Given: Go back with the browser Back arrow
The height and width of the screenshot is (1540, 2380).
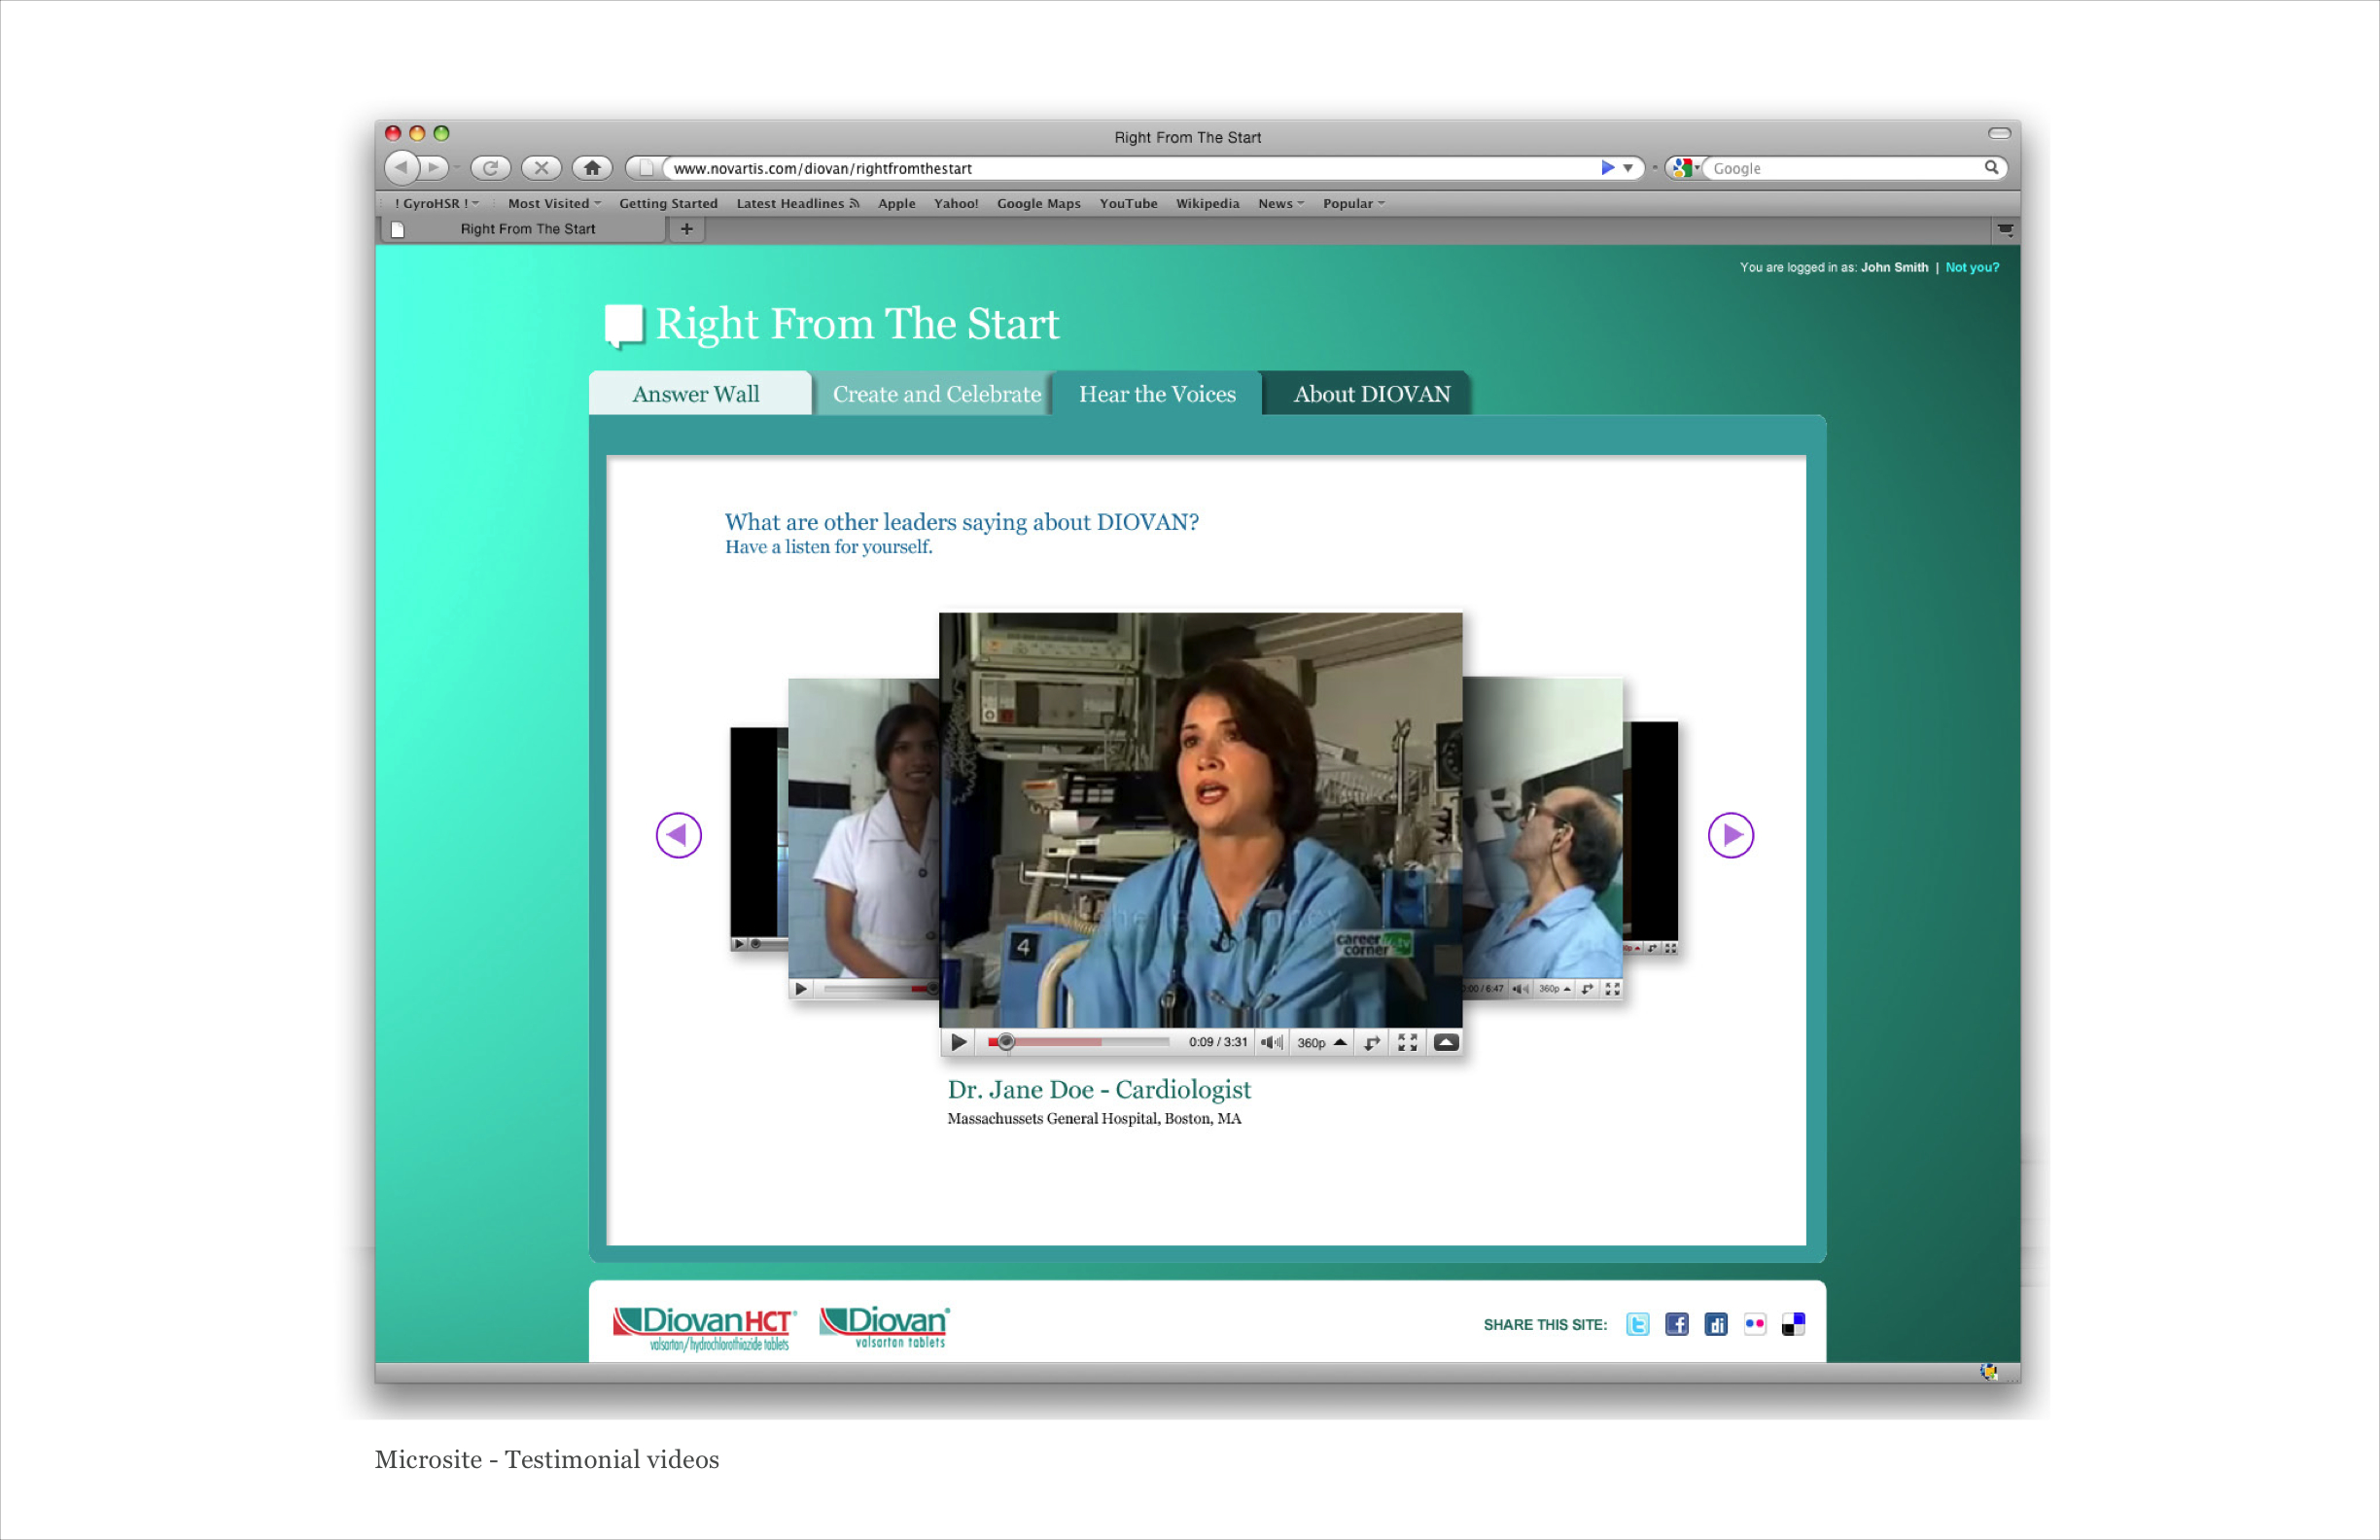Looking at the screenshot, I should pyautogui.click(x=402, y=167).
